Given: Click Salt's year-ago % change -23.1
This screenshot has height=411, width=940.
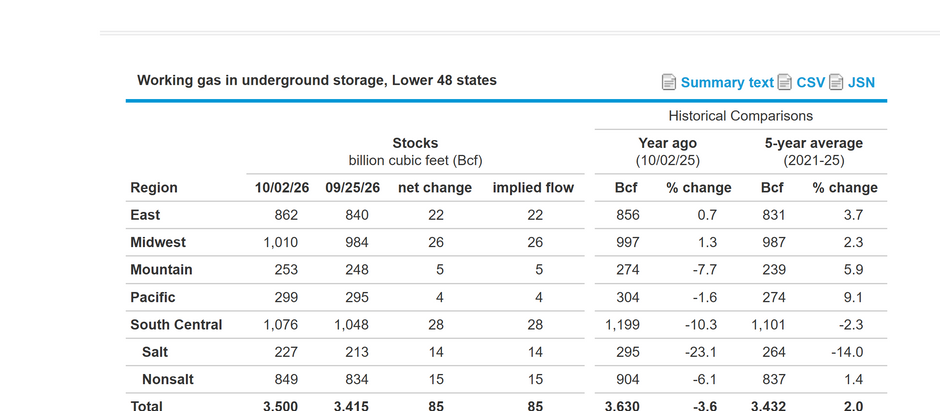Looking at the screenshot, I should (x=701, y=352).
